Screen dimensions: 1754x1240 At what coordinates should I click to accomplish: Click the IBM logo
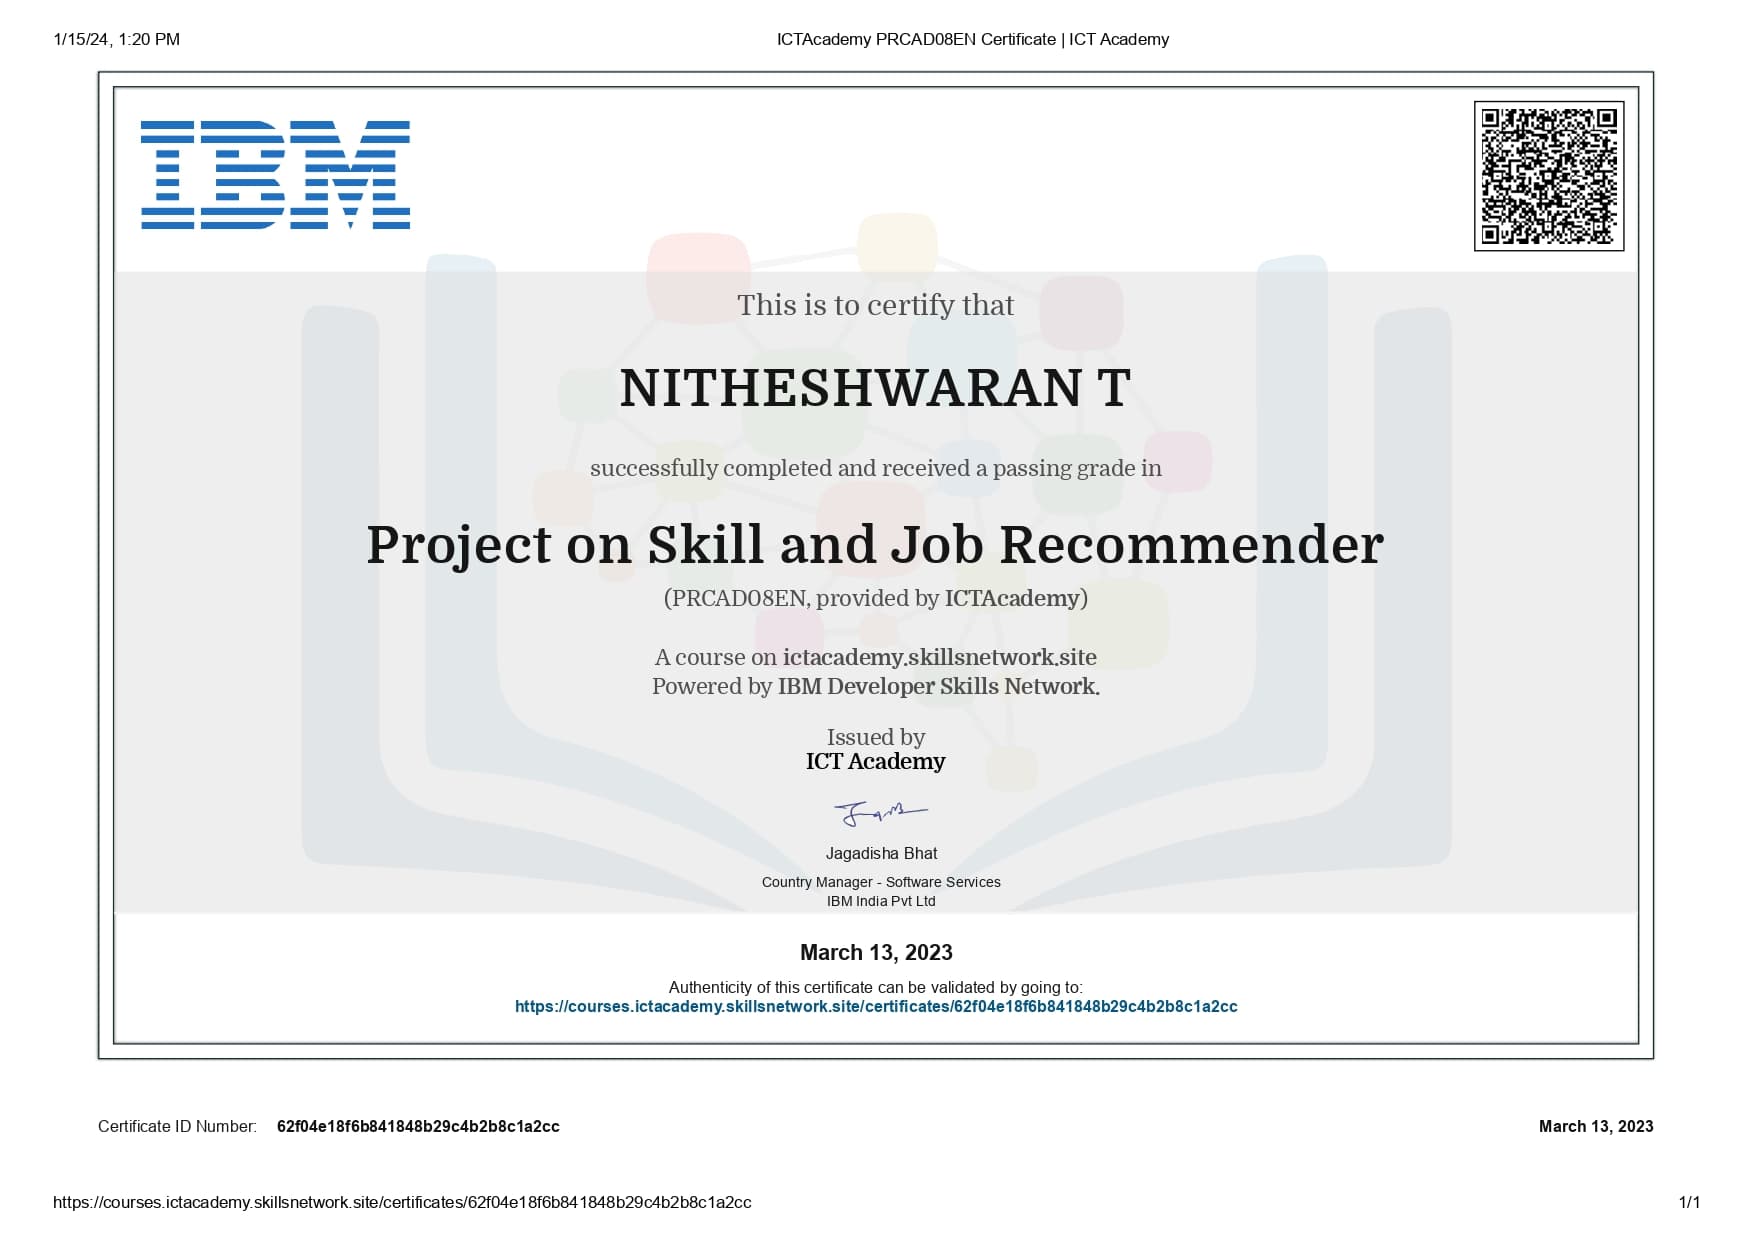coord(275,175)
